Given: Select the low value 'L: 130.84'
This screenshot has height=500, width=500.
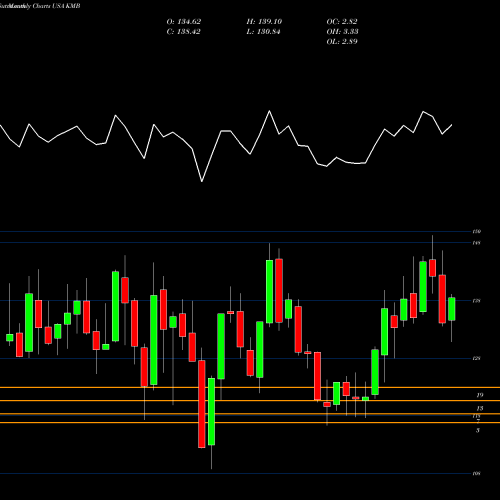Looking at the screenshot, I should (x=263, y=32).
